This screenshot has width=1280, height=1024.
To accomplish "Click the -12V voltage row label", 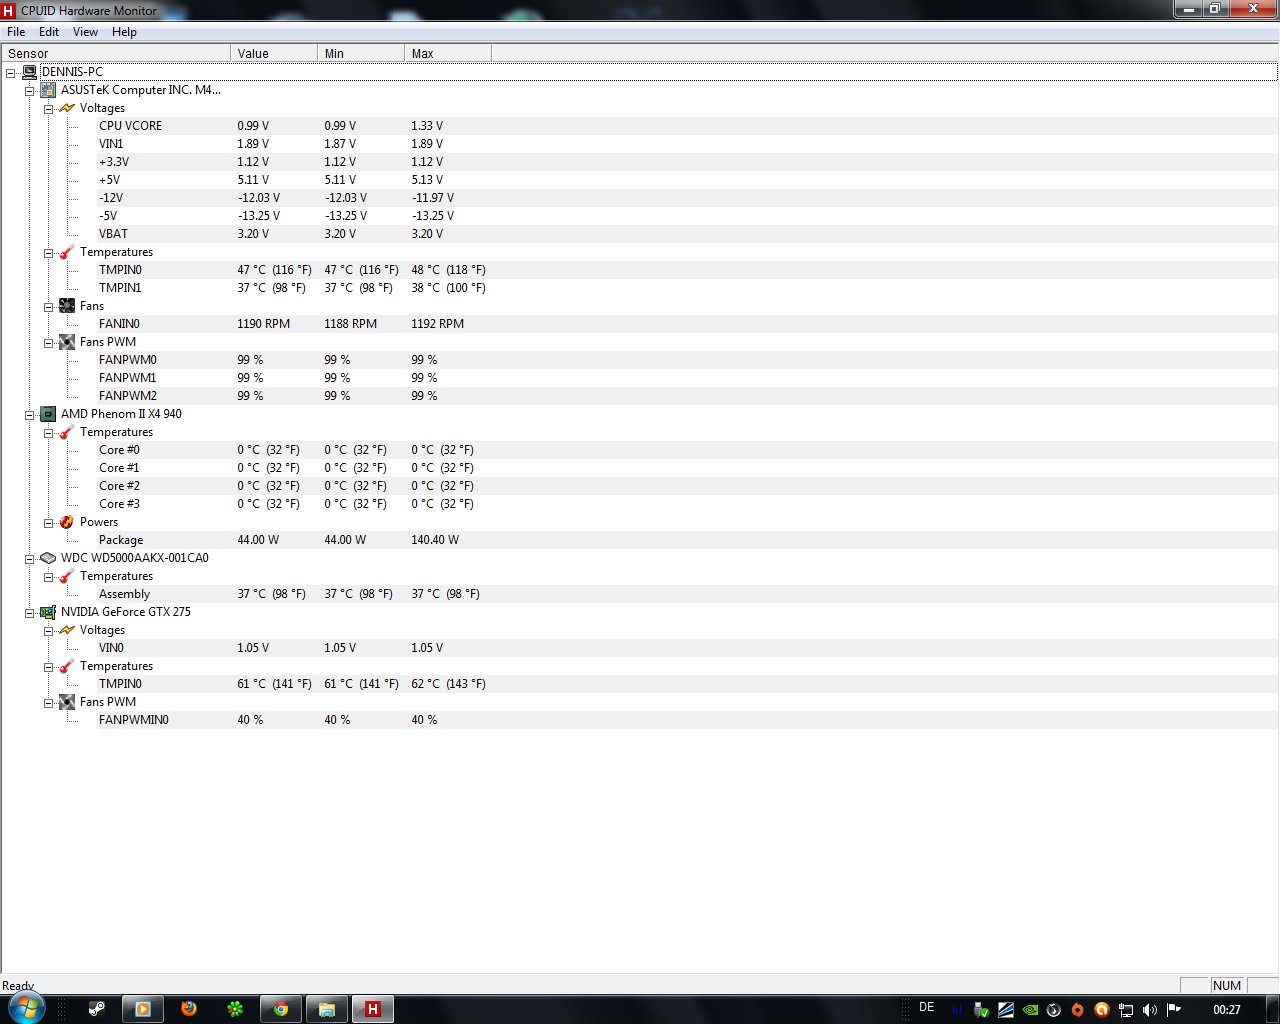I will (x=111, y=198).
